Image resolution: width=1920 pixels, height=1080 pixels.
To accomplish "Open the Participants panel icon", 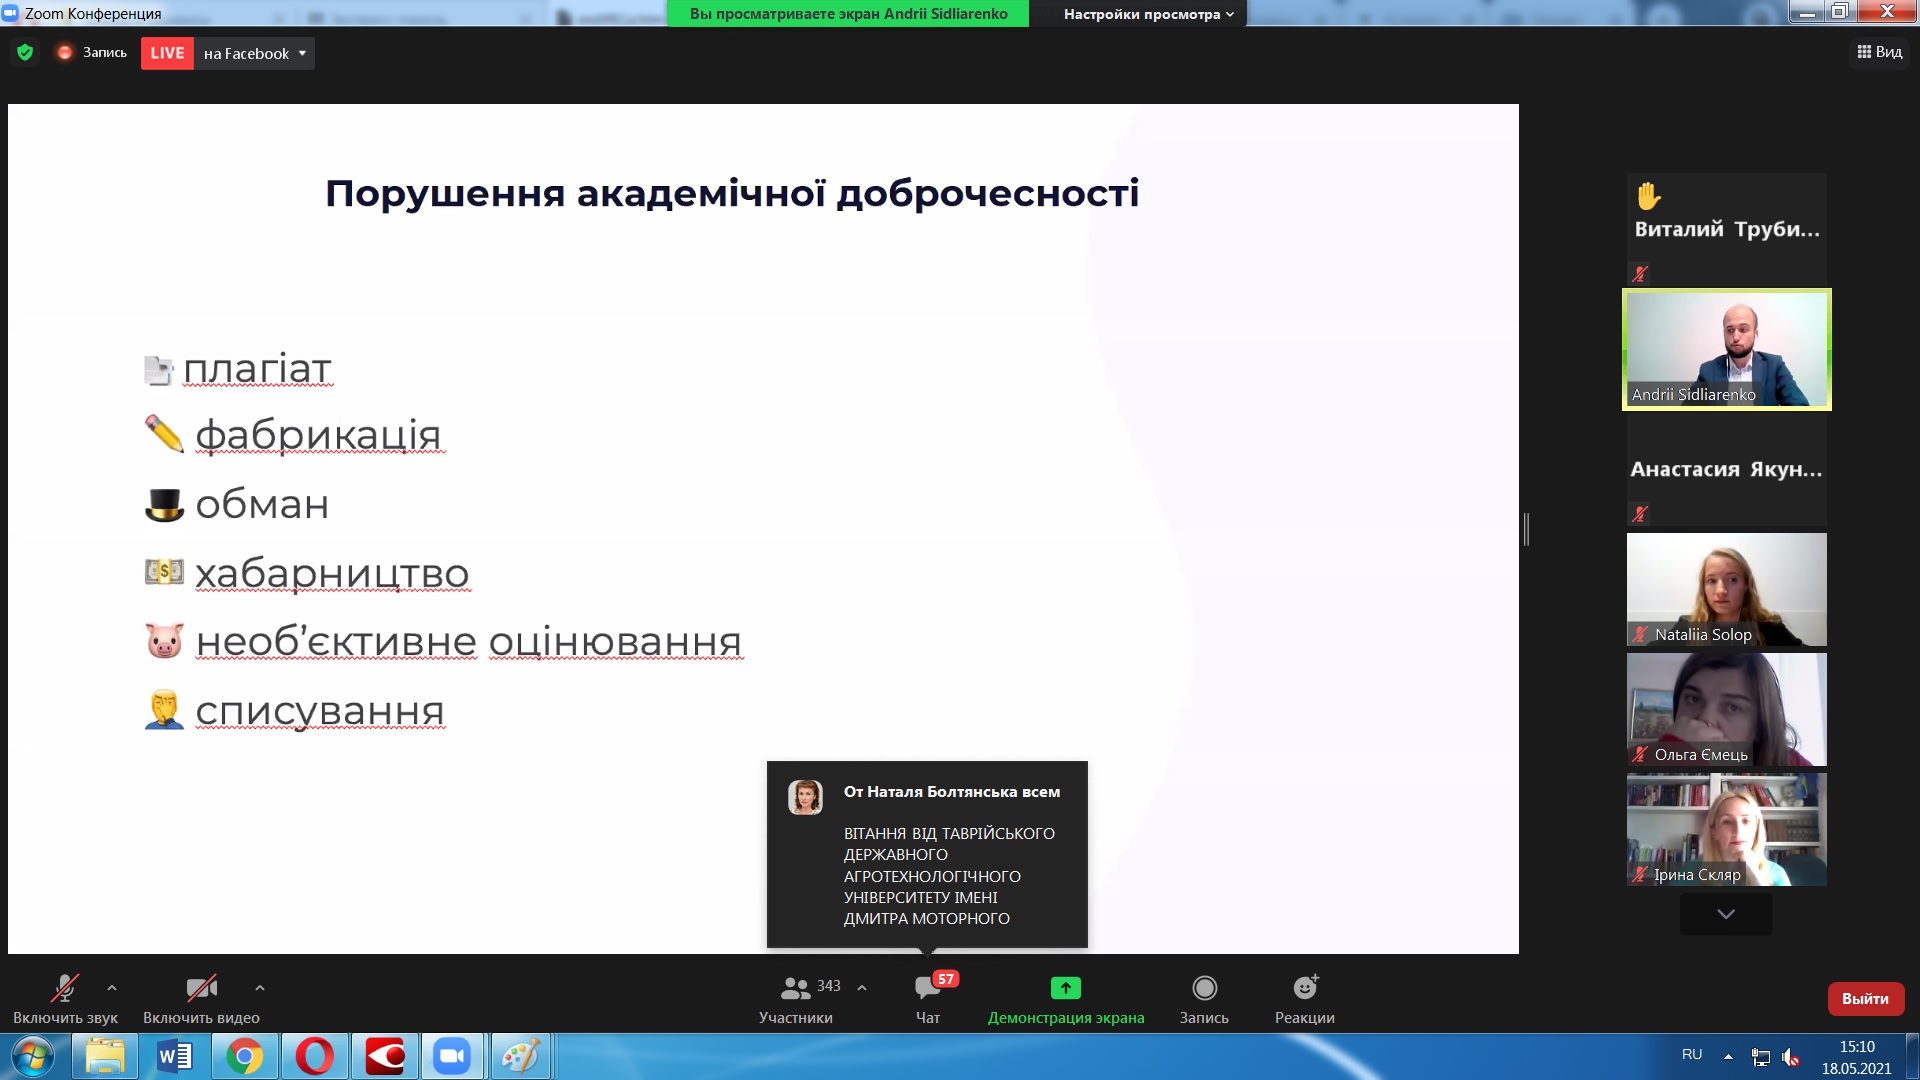I will point(796,988).
